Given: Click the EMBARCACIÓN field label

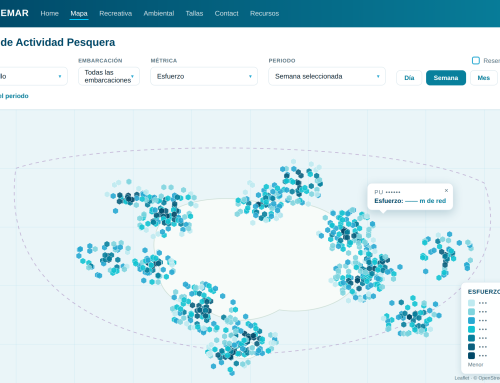Looking at the screenshot, I should click(x=100, y=61).
